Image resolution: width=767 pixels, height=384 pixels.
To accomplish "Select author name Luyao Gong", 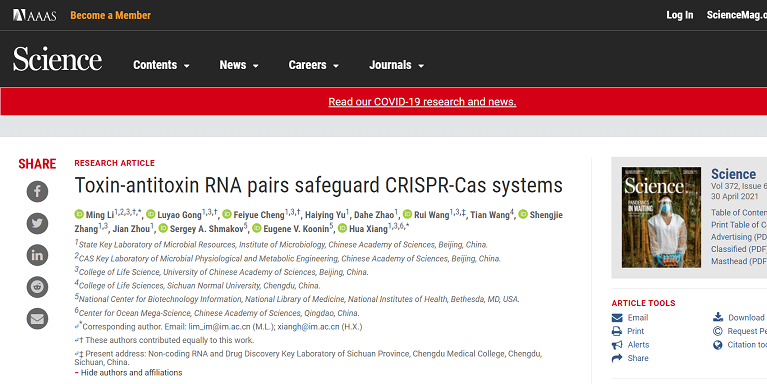I will (180, 215).
